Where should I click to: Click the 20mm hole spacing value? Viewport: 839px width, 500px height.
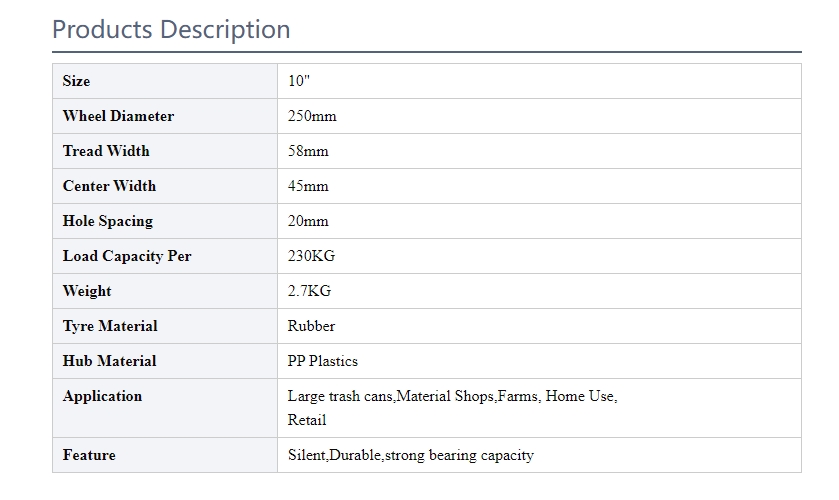(308, 221)
